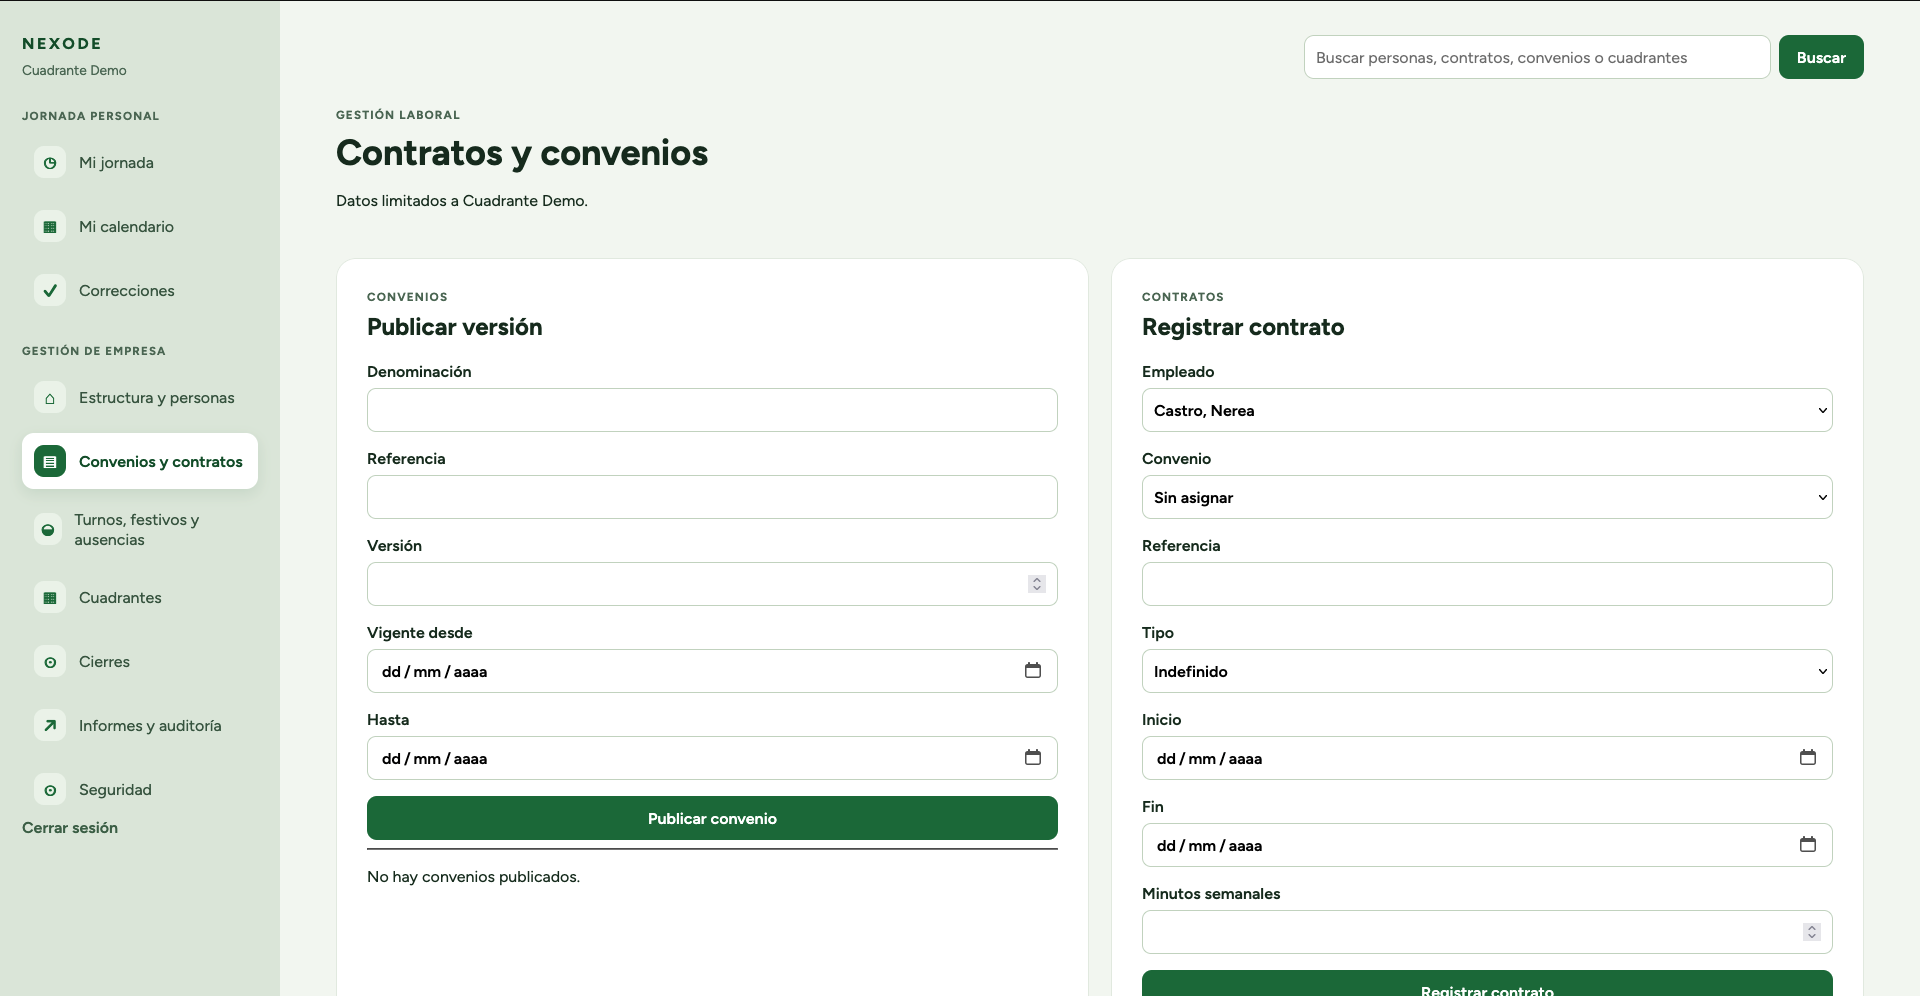Click the Seguridad circle icon
This screenshot has width=1920, height=996.
[x=50, y=789]
